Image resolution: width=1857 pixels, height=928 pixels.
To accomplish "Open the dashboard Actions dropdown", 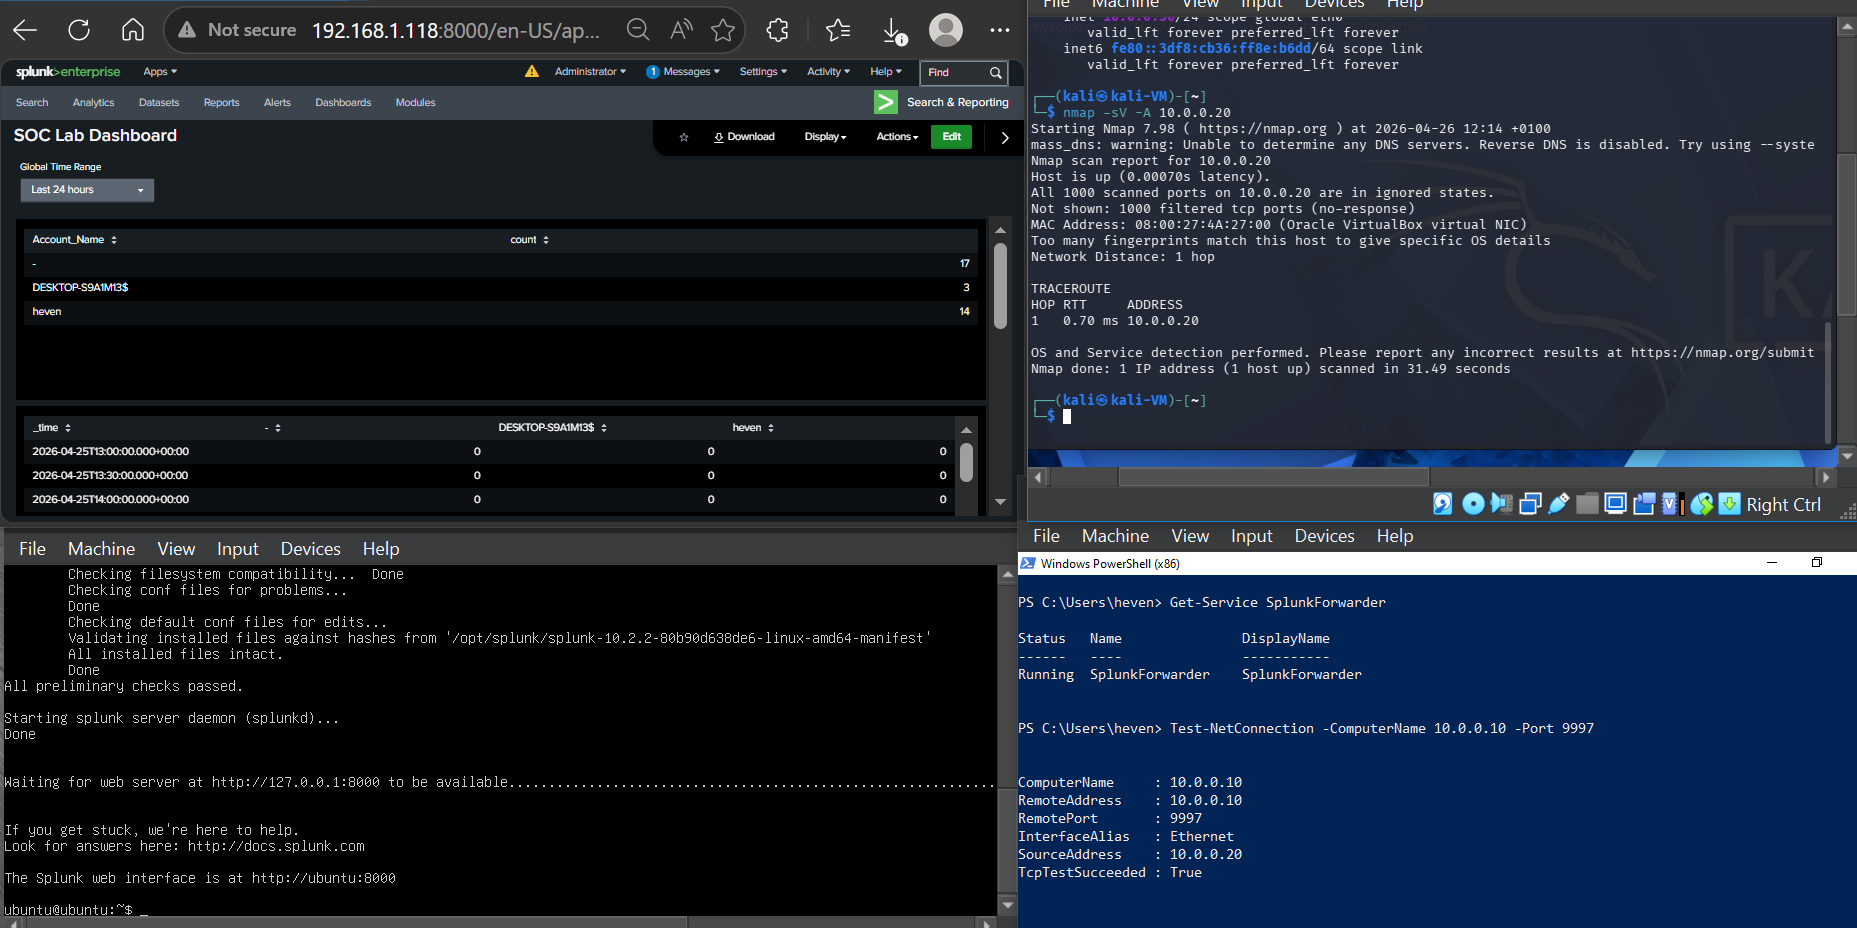I will pyautogui.click(x=897, y=137).
